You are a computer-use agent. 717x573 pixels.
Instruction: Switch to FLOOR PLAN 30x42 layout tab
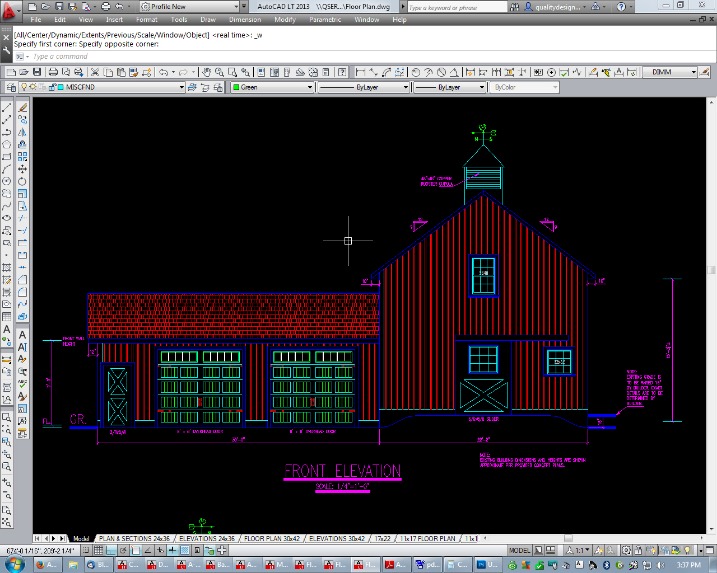click(272, 538)
